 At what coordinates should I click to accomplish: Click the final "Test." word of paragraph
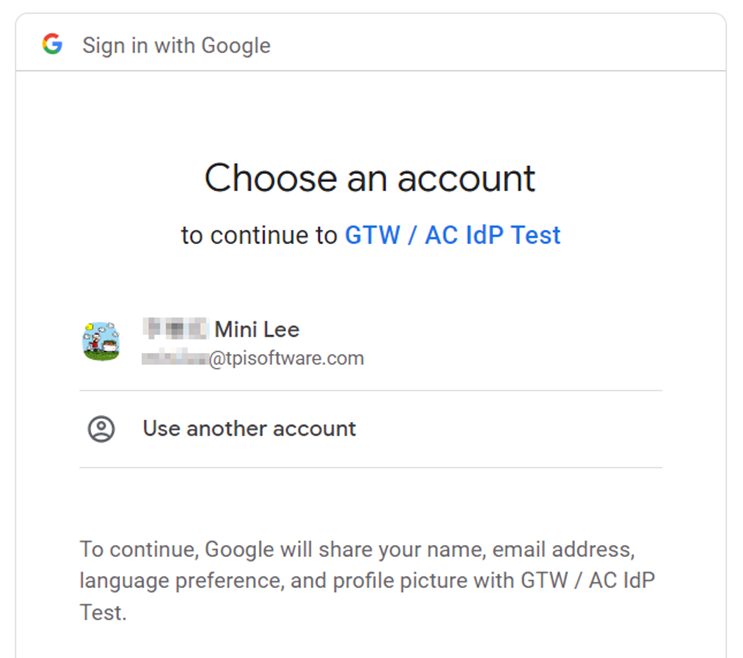(x=103, y=612)
